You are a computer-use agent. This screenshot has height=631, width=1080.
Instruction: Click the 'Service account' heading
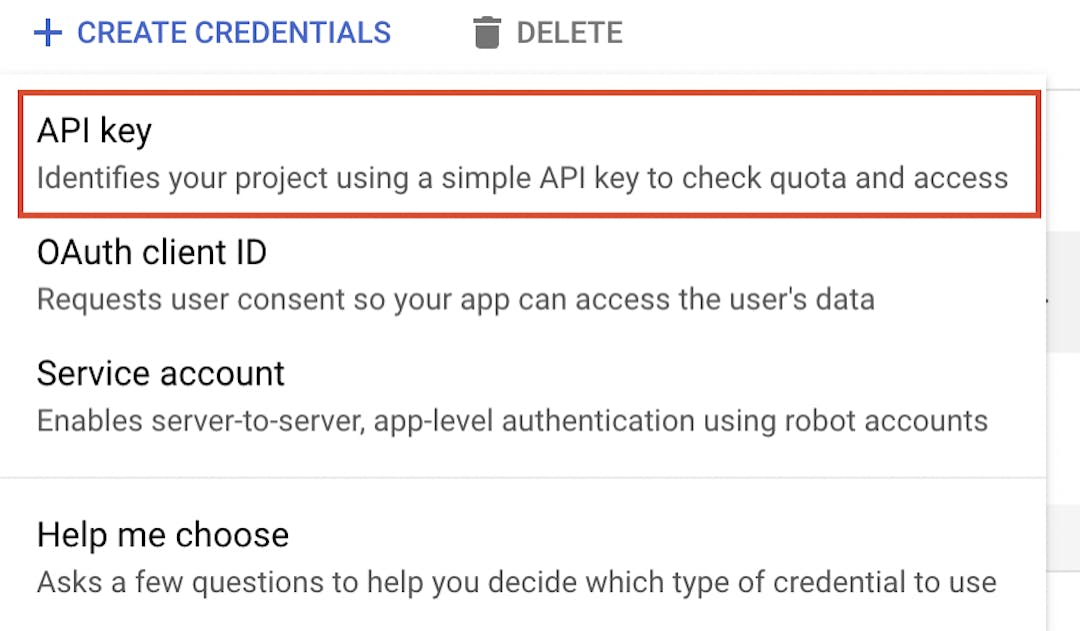click(161, 374)
